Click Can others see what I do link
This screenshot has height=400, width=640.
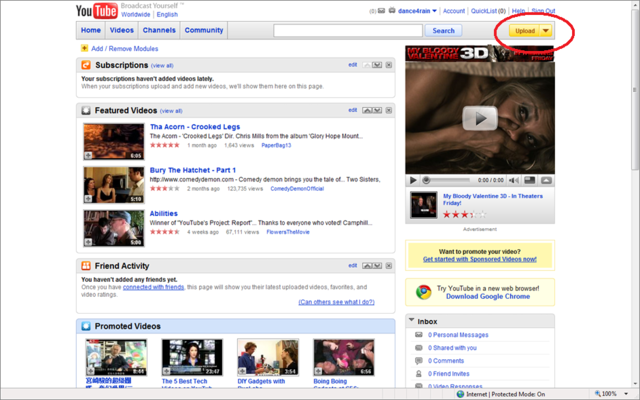(336, 302)
